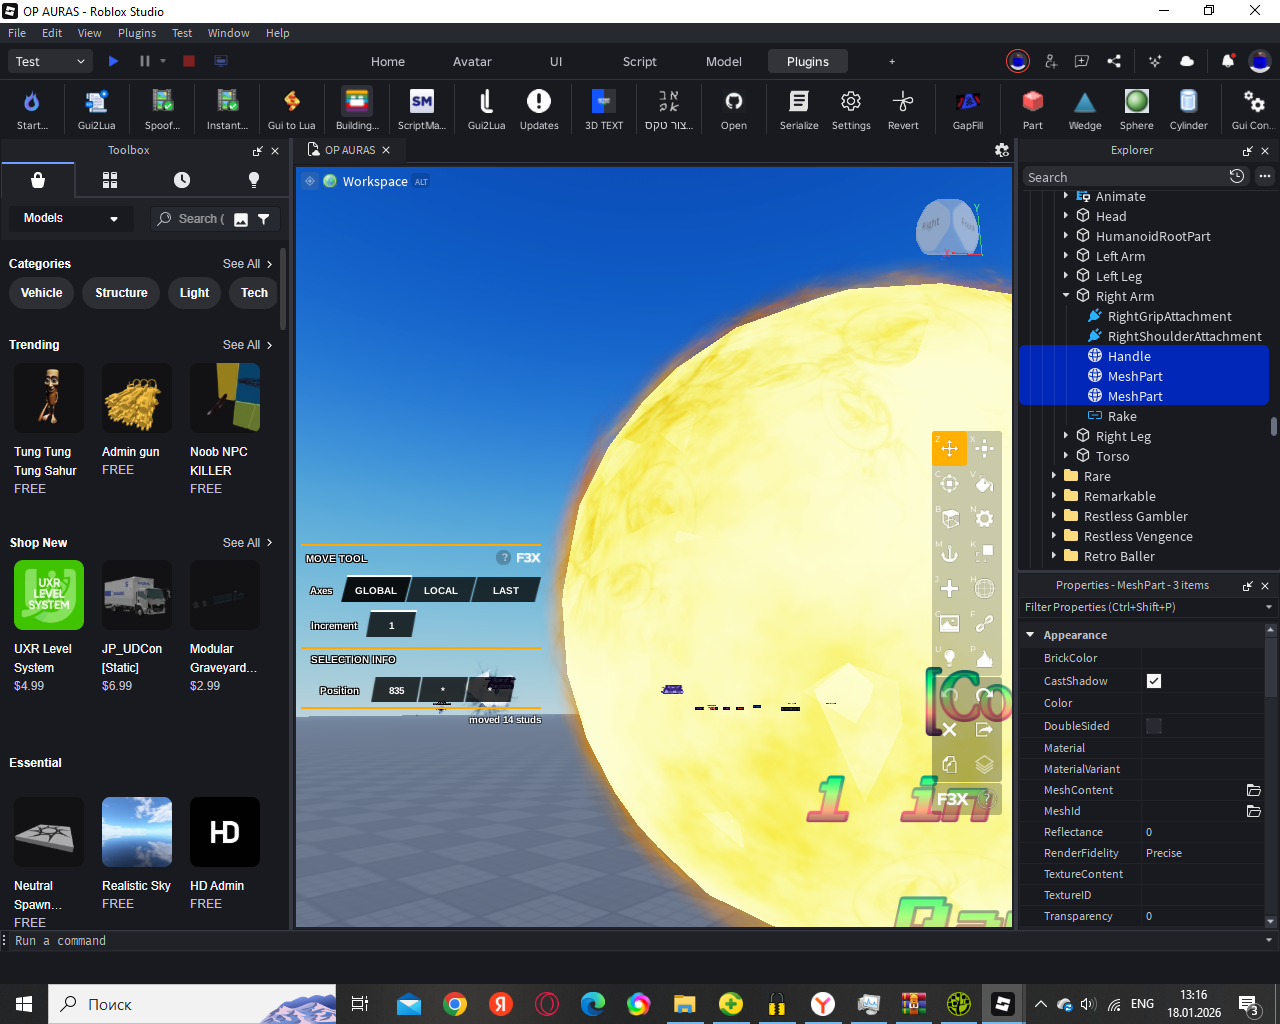Click See All beside Trending
This screenshot has height=1024, width=1280.
(247, 345)
